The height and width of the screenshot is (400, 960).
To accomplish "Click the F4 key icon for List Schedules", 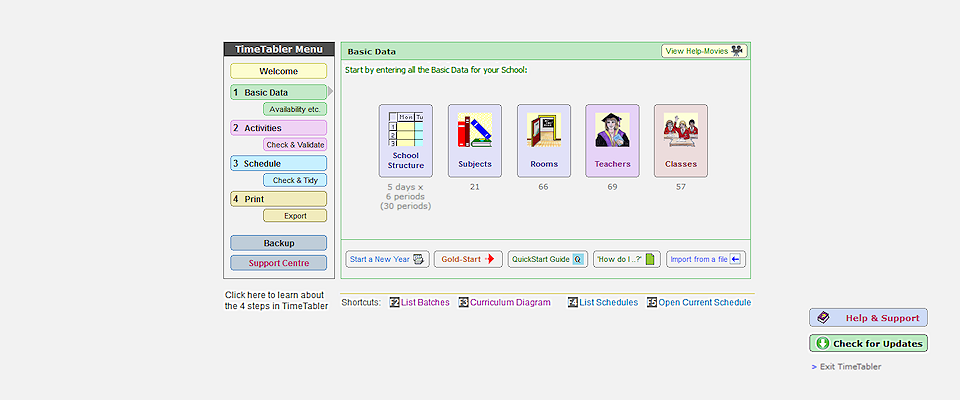I will coord(572,303).
